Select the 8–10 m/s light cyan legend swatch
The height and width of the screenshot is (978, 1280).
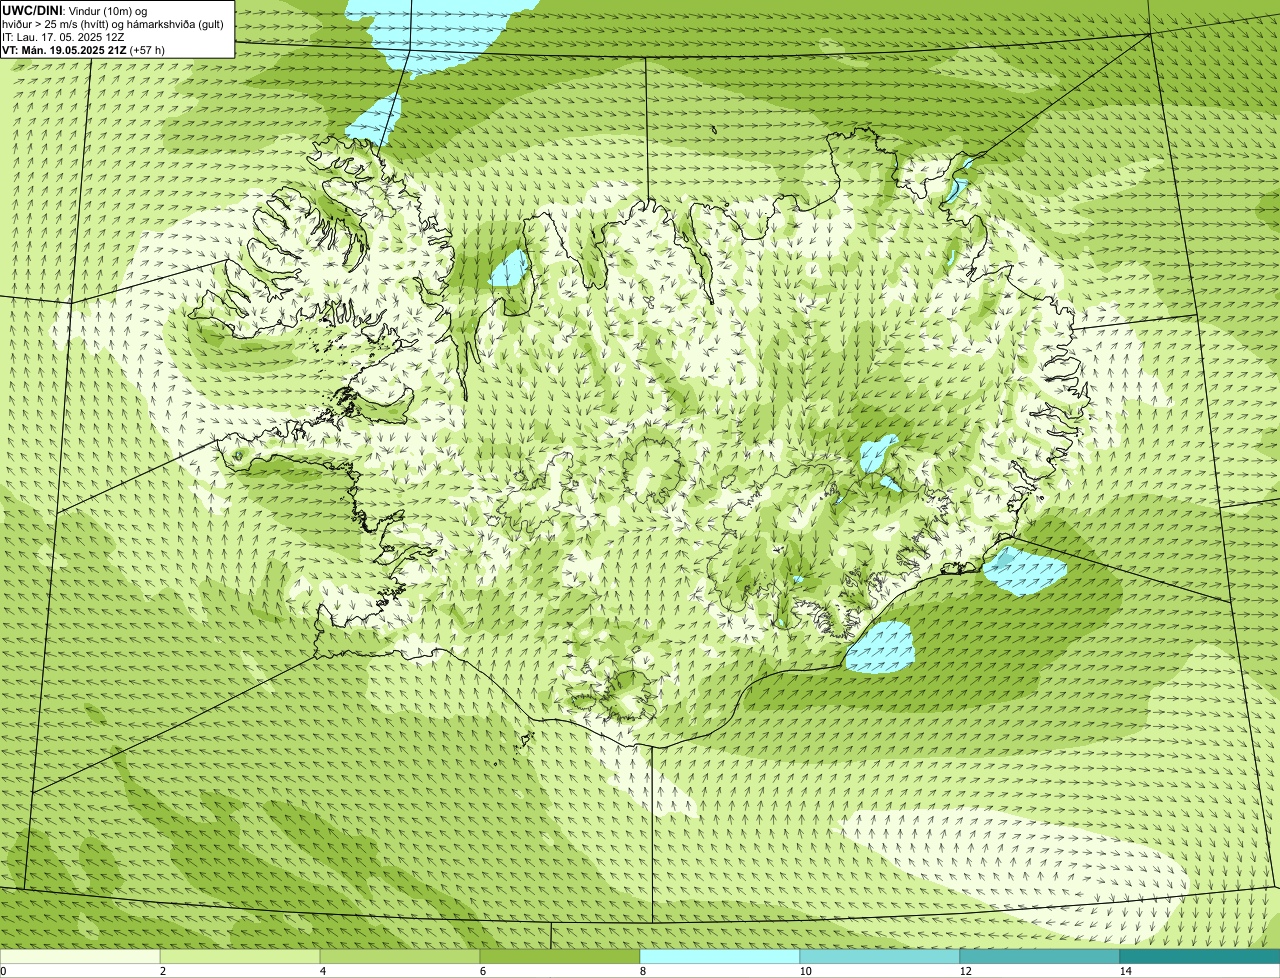pos(720,956)
